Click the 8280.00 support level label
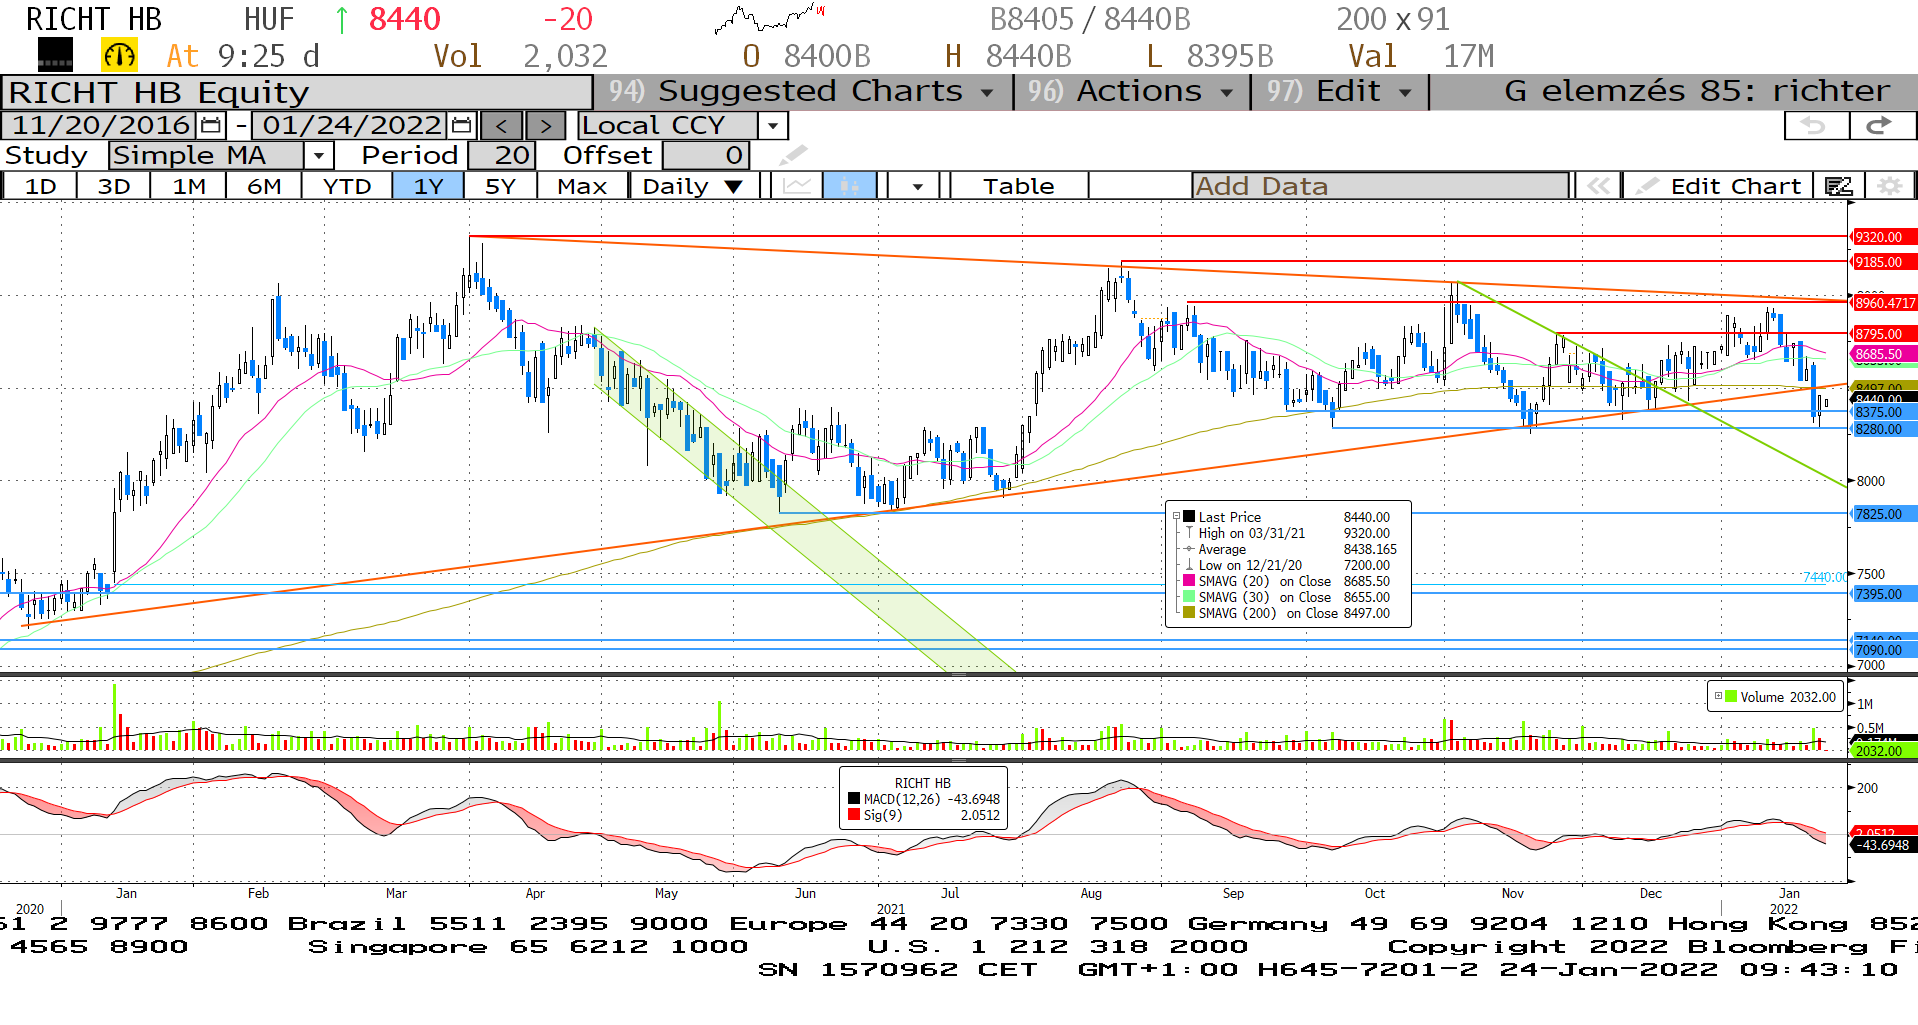Screen dimensions: 1918x1025 1885,429
